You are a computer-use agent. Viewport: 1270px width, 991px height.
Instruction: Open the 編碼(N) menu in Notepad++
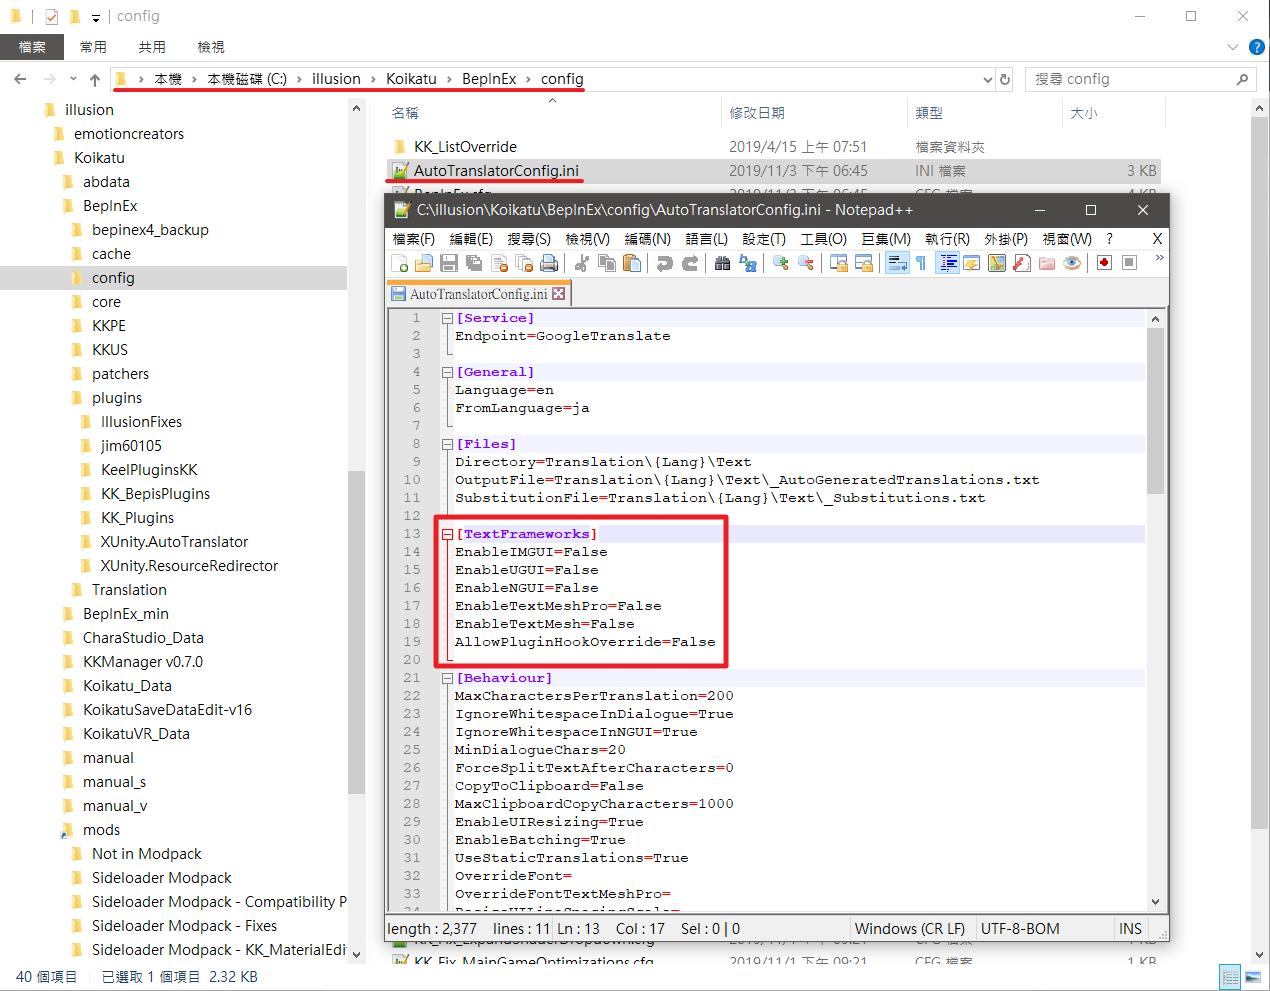(x=647, y=239)
